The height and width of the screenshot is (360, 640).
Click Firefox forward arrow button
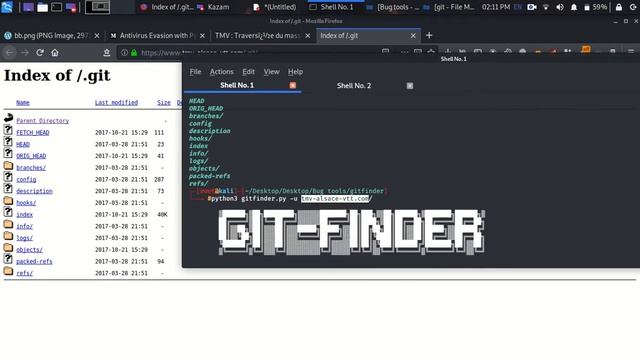click(x=25, y=53)
